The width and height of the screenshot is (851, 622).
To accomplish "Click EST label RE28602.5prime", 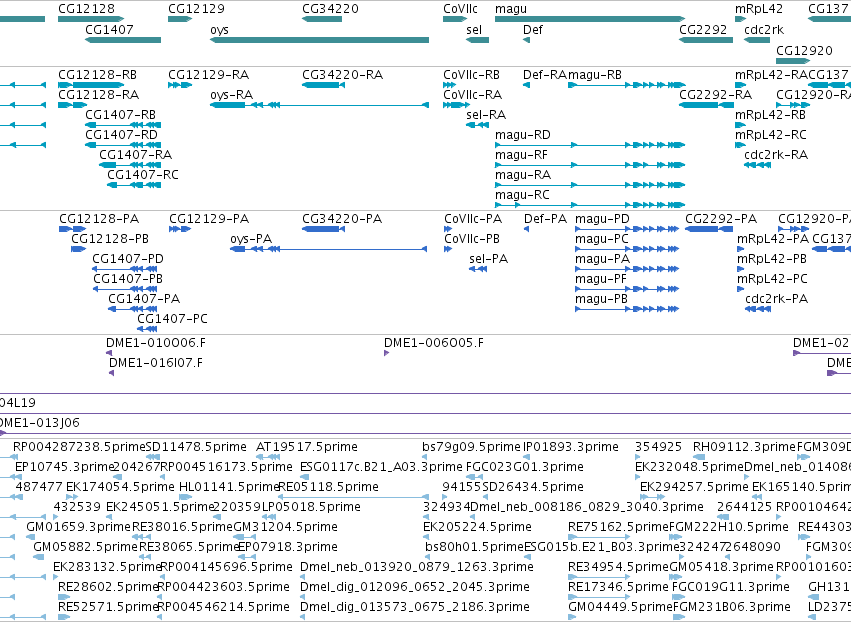I will (108, 587).
